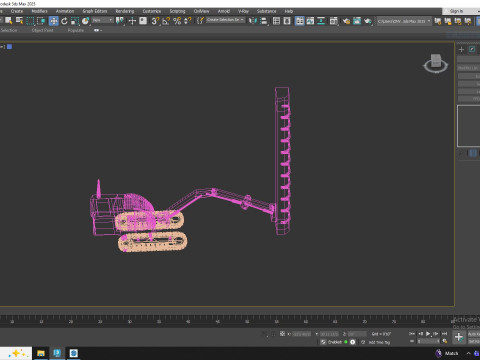Click second project folder icon after path
The height and width of the screenshot is (360, 480).
(x=448, y=21)
